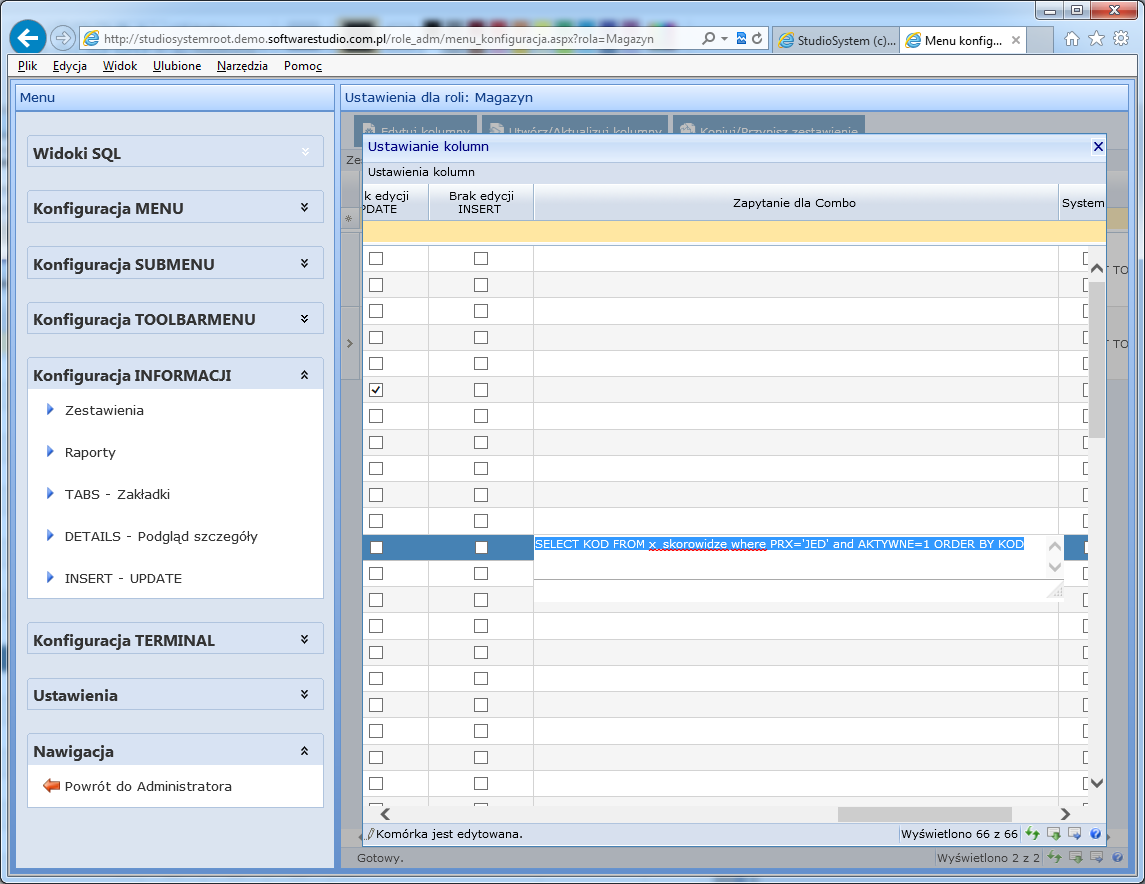Click the red return arrow icon under Nawigacja
The image size is (1145, 884).
tap(51, 785)
